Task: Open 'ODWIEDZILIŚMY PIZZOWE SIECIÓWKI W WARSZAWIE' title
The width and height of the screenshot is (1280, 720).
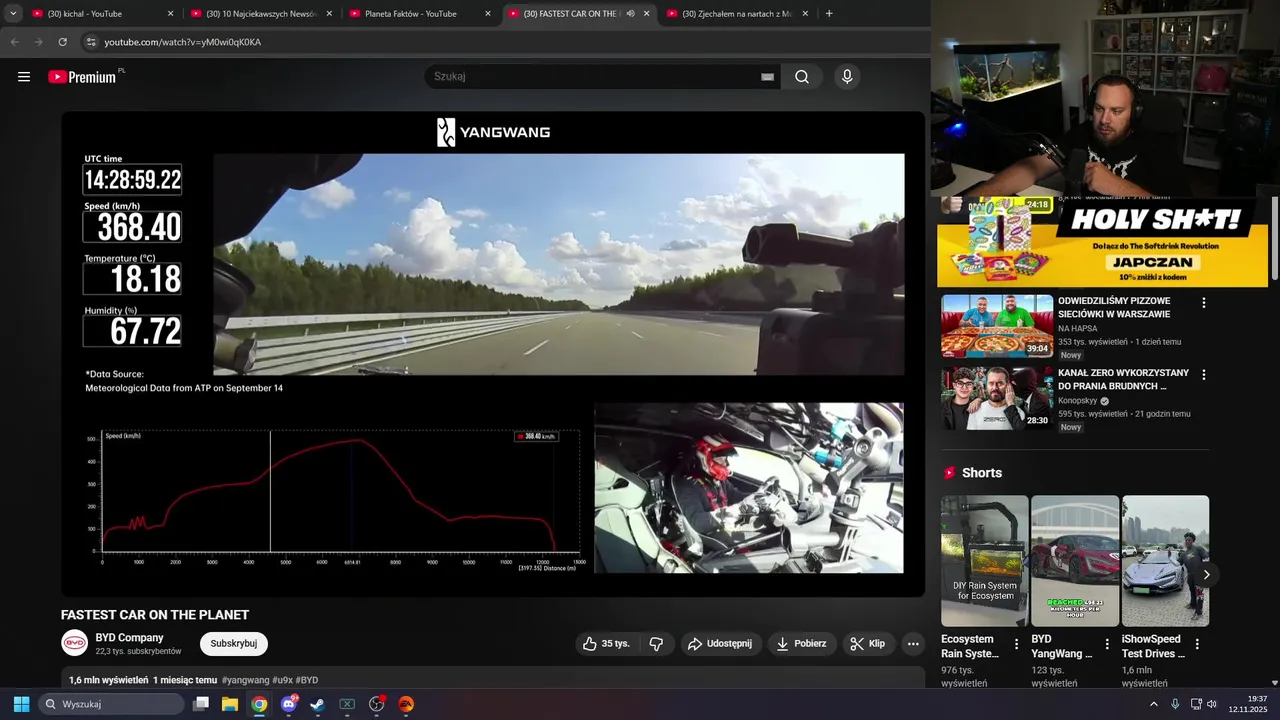Action: pyautogui.click(x=1114, y=307)
